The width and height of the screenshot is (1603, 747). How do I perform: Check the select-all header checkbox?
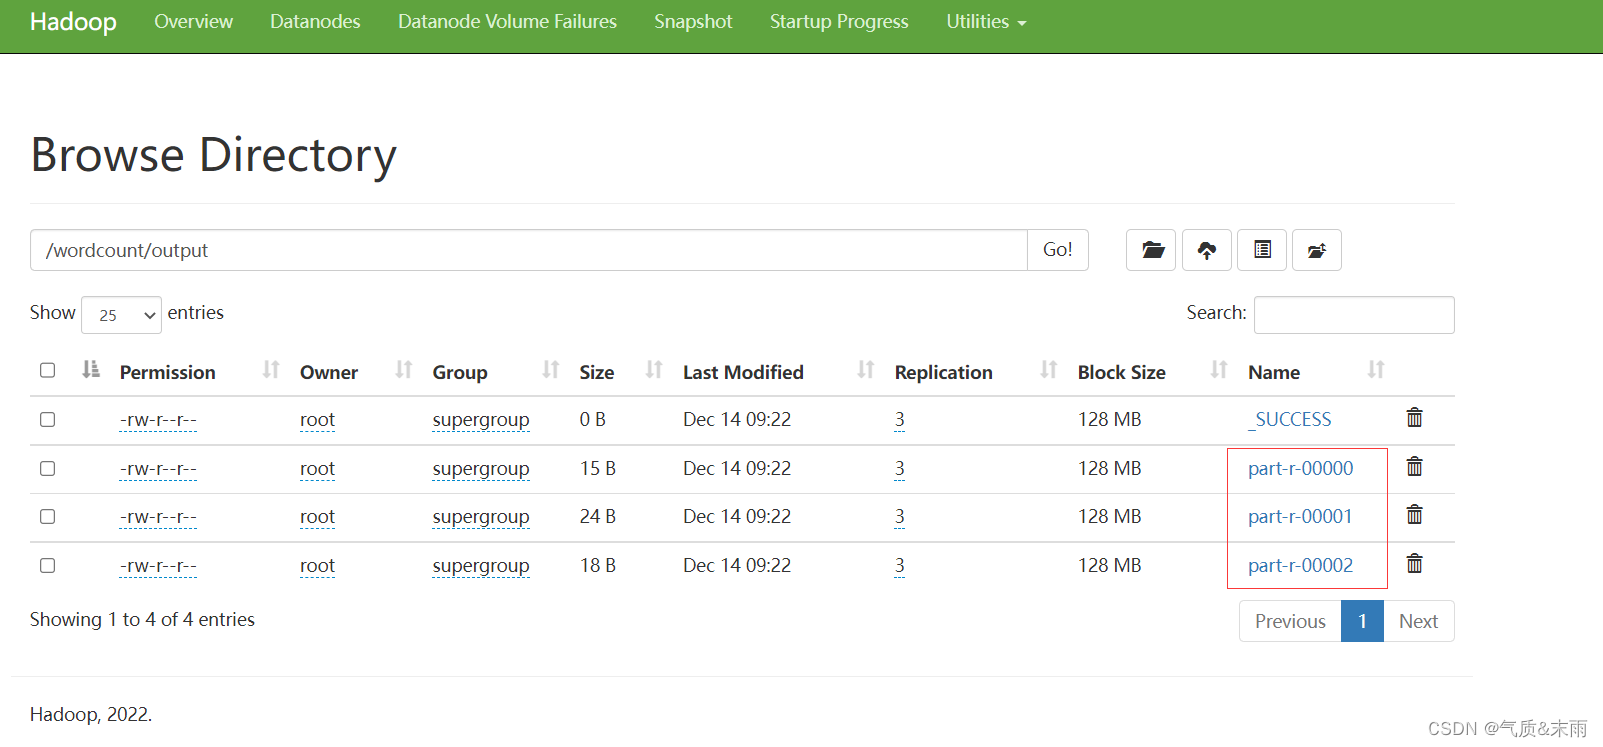tap(47, 370)
